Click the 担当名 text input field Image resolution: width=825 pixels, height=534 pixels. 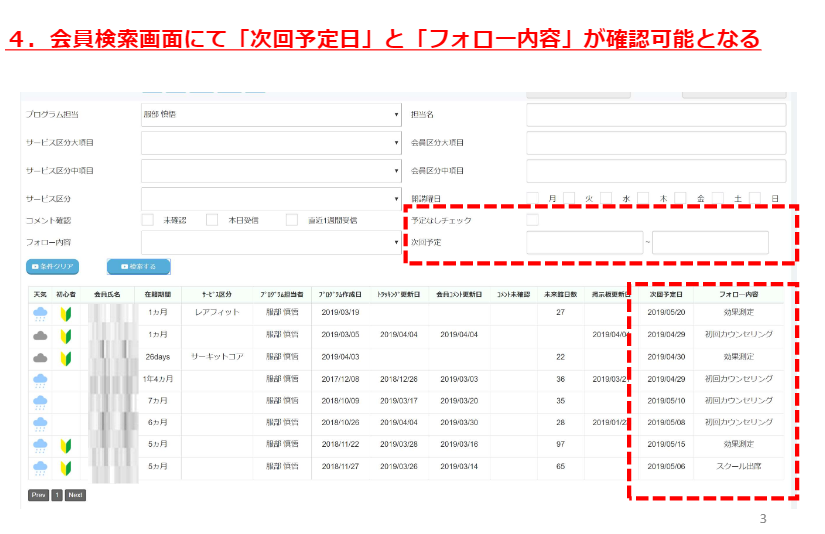(655, 115)
